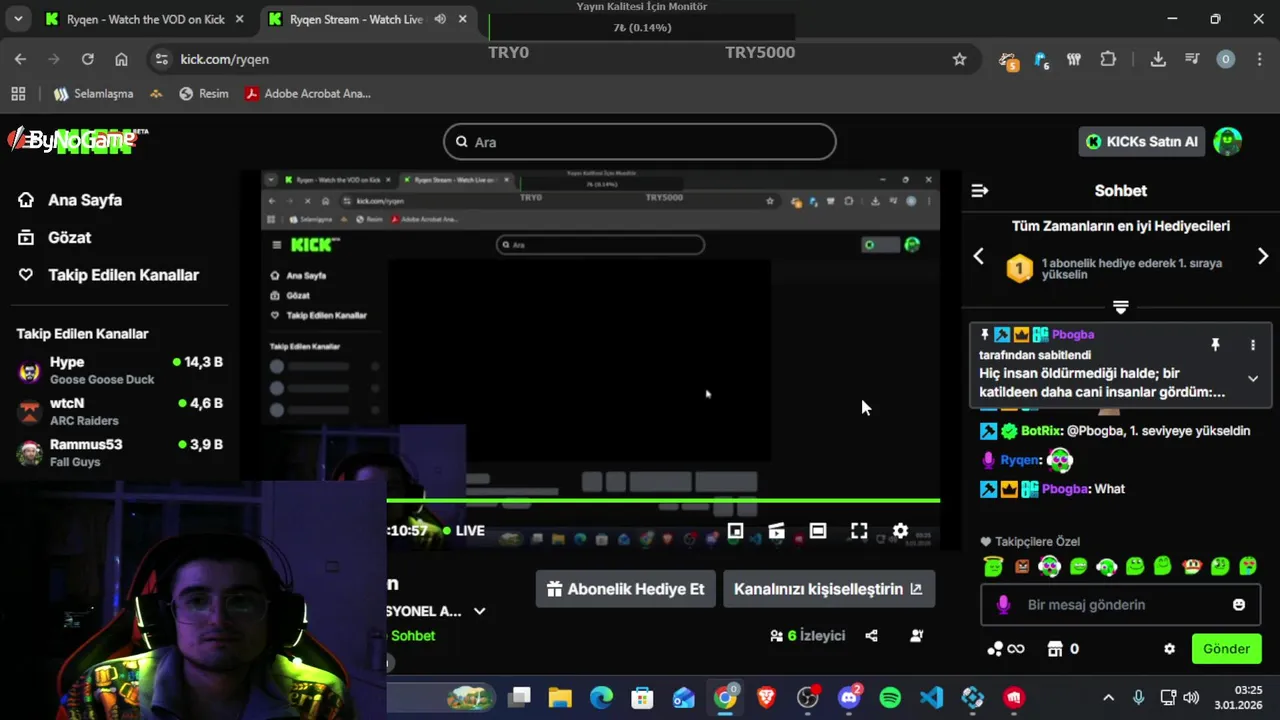Go to previous top gifters slide

pos(979,257)
